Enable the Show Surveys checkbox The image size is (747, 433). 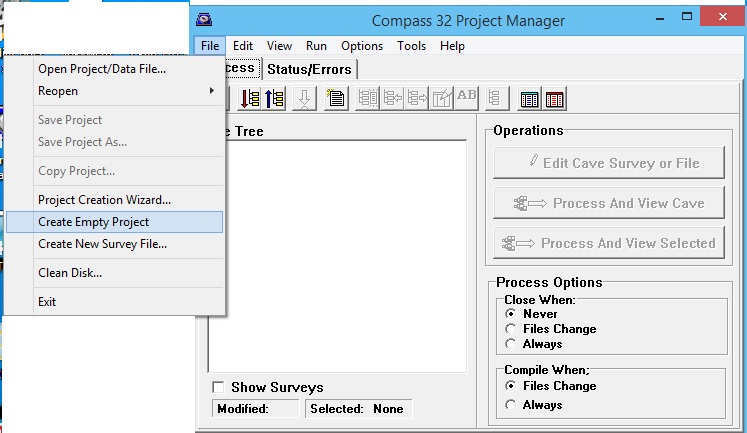(x=218, y=387)
